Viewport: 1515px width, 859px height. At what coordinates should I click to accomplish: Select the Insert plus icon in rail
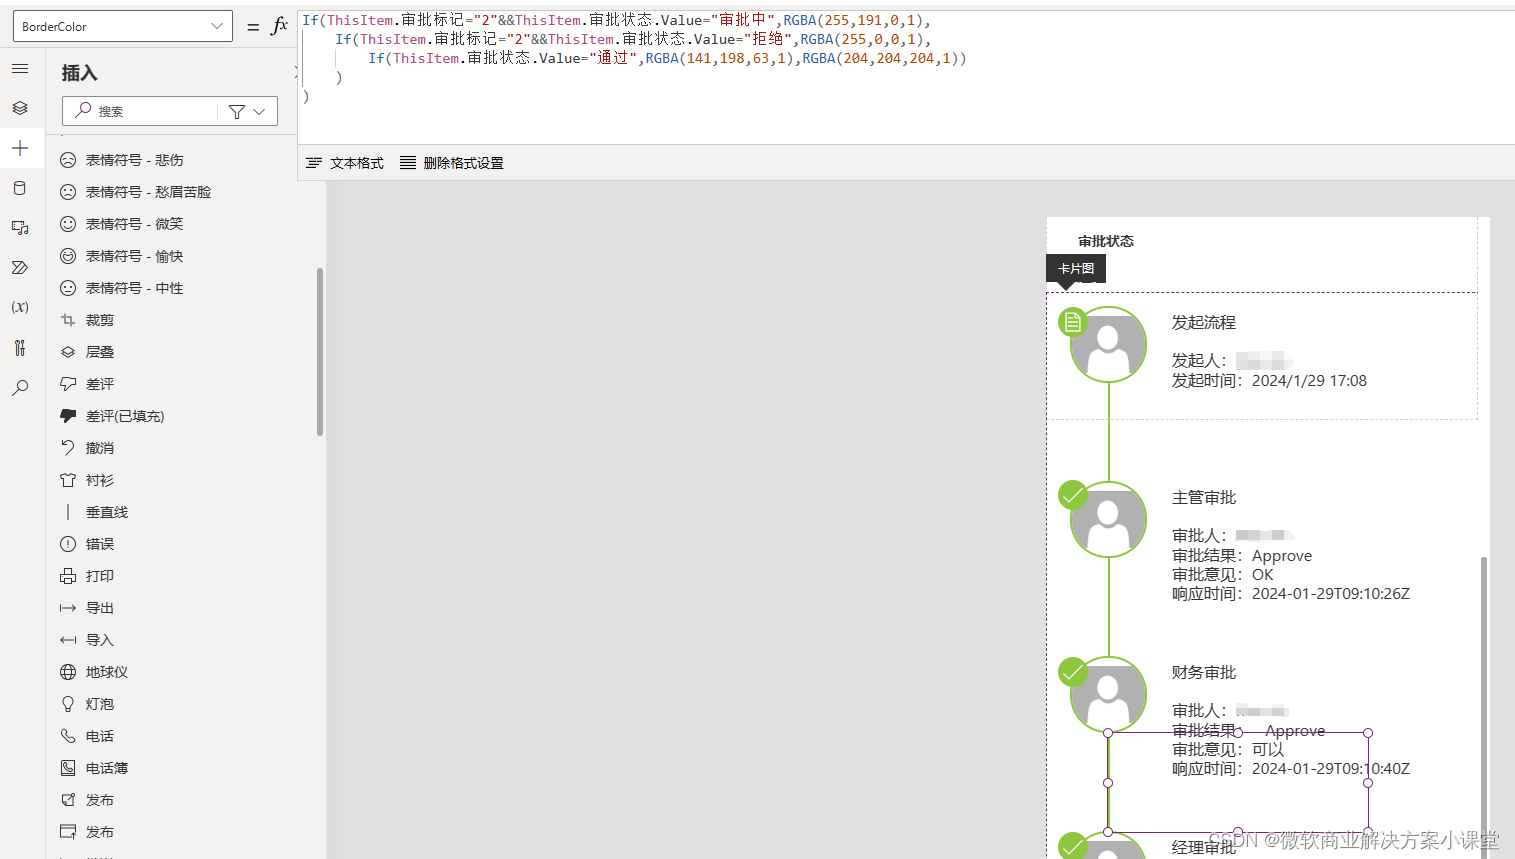[x=20, y=148]
